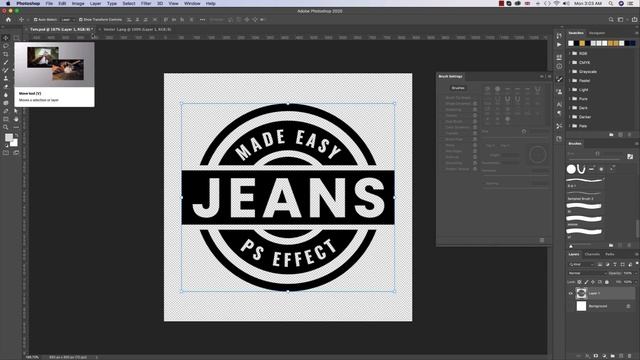Screen dimensions: 640x360
Task: Open the Share icon at top right
Action: point(634,20)
